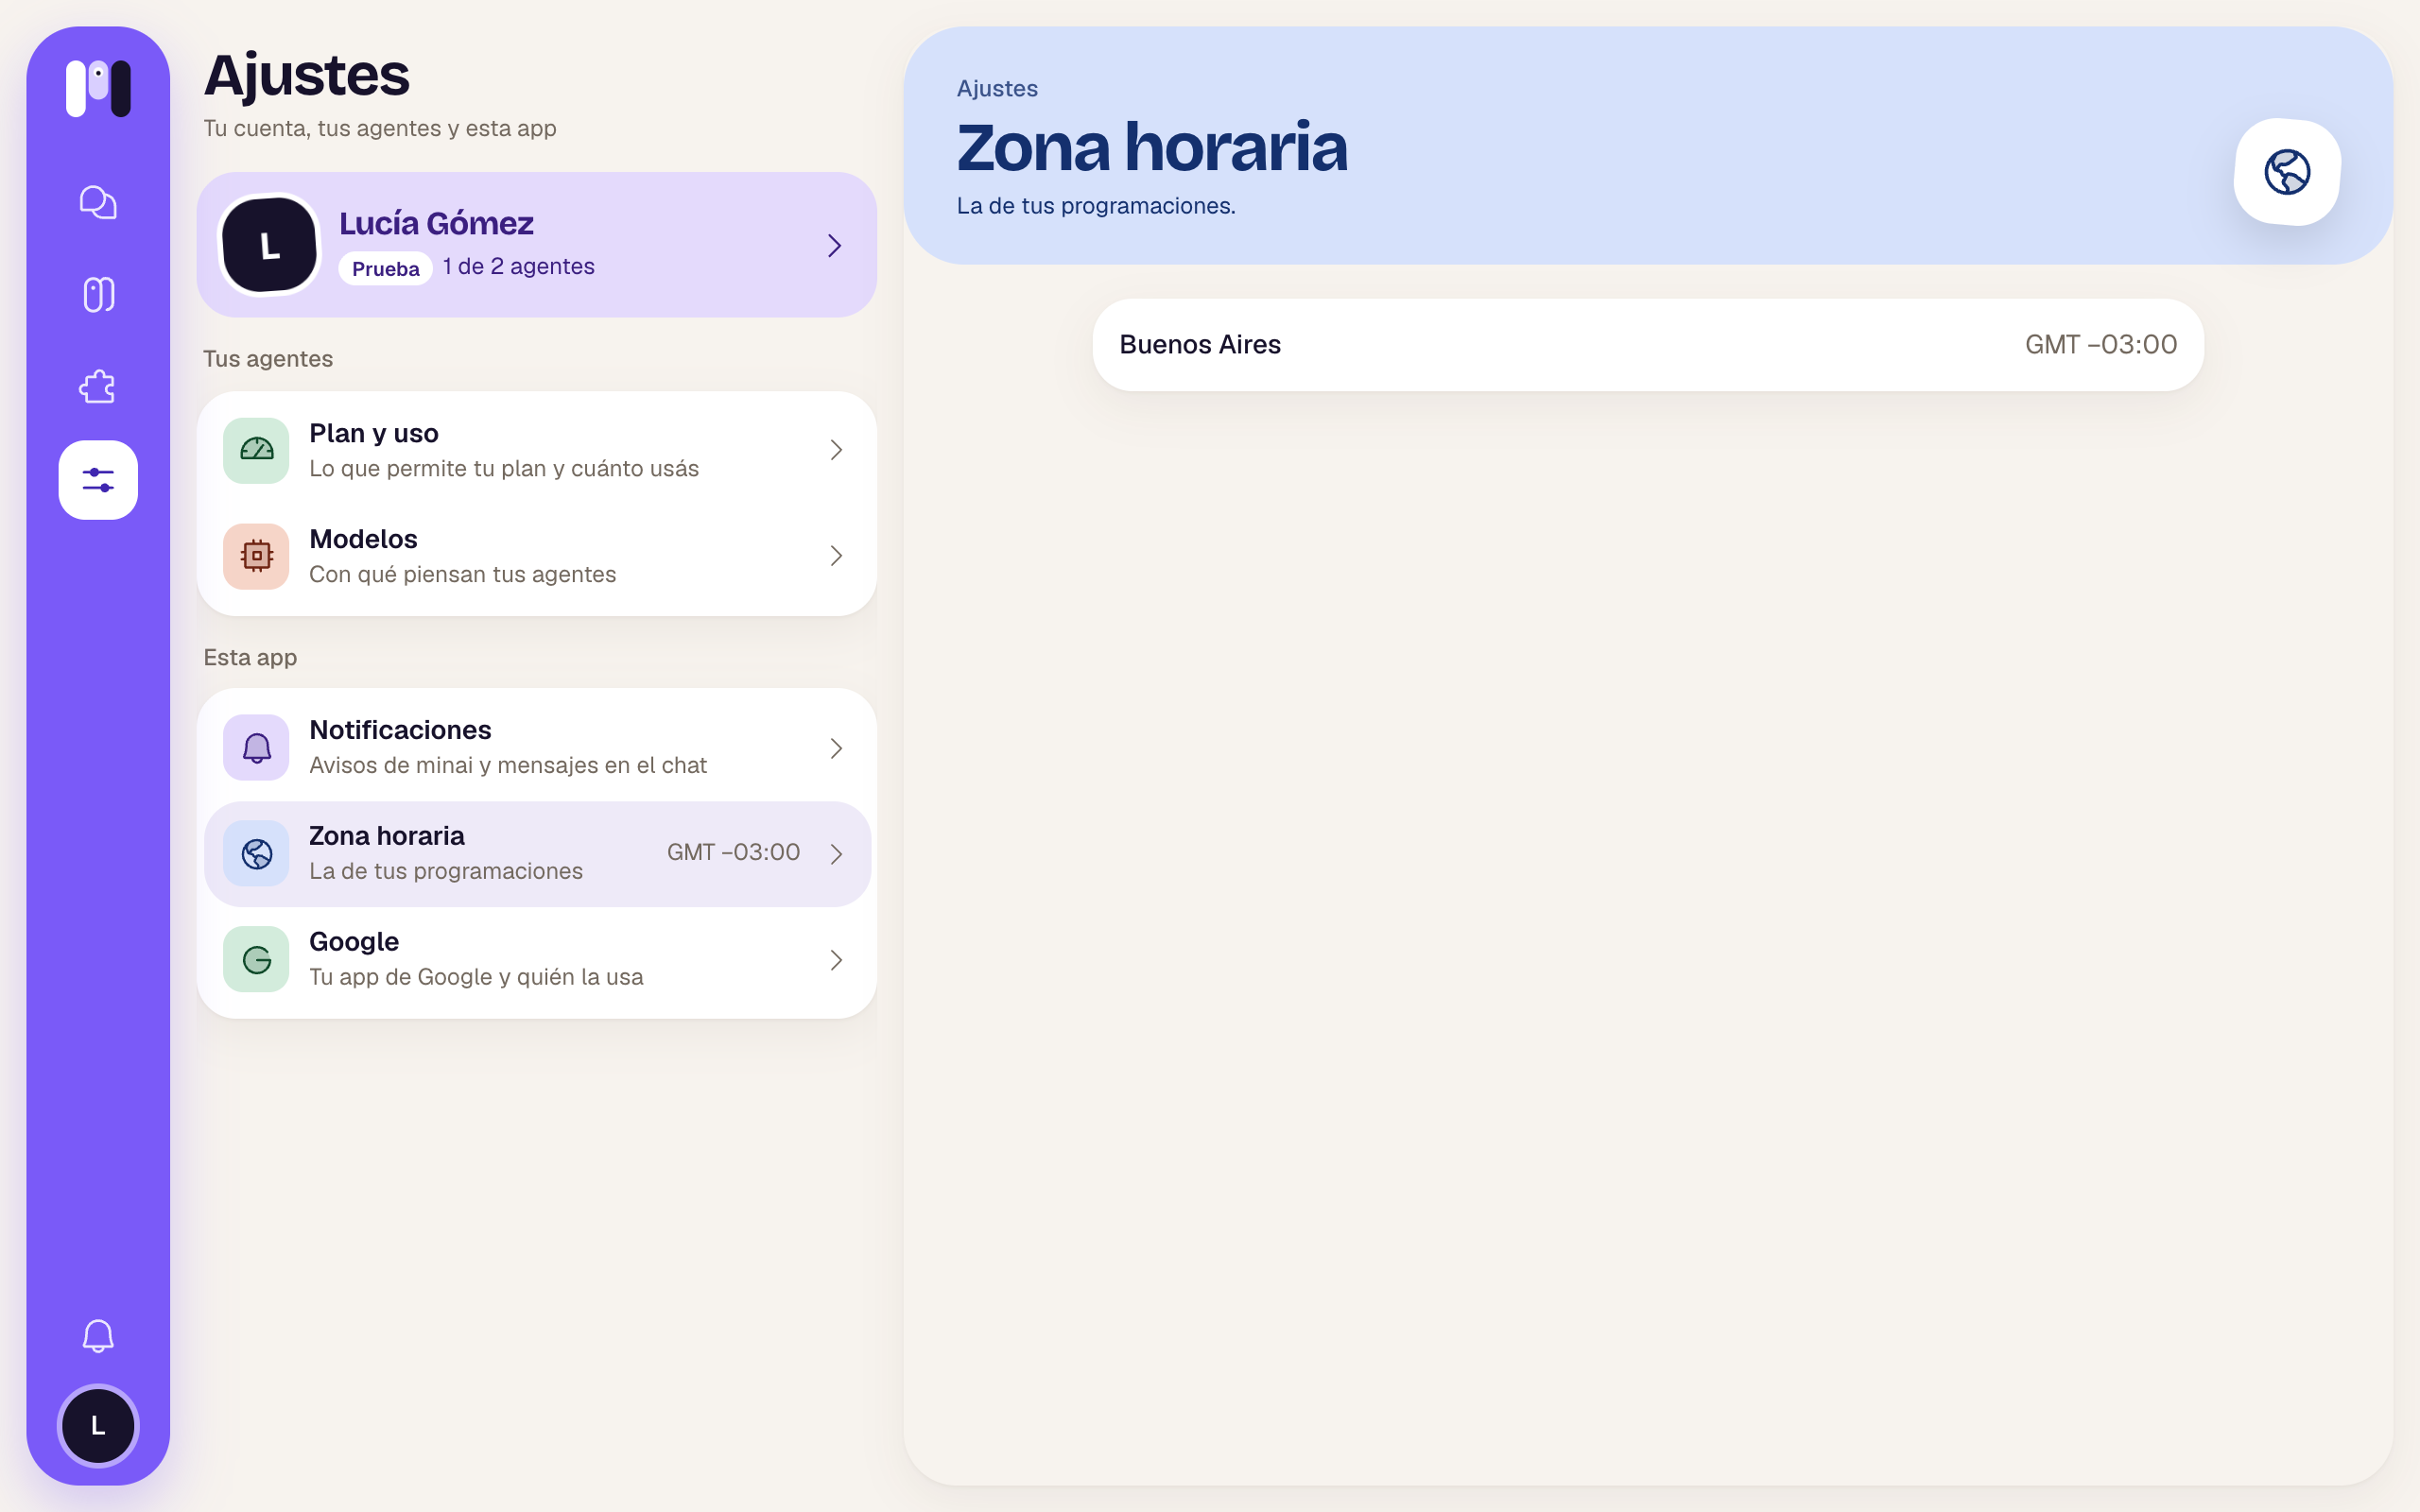Screen dimensions: 2420x1512
Task: Open the Modelos settings item
Action: pos(537,556)
